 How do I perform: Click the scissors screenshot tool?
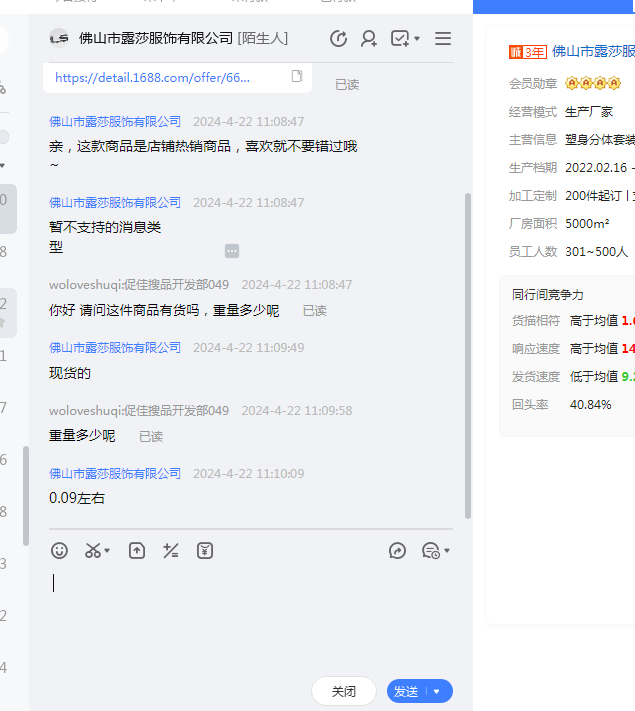(92, 550)
